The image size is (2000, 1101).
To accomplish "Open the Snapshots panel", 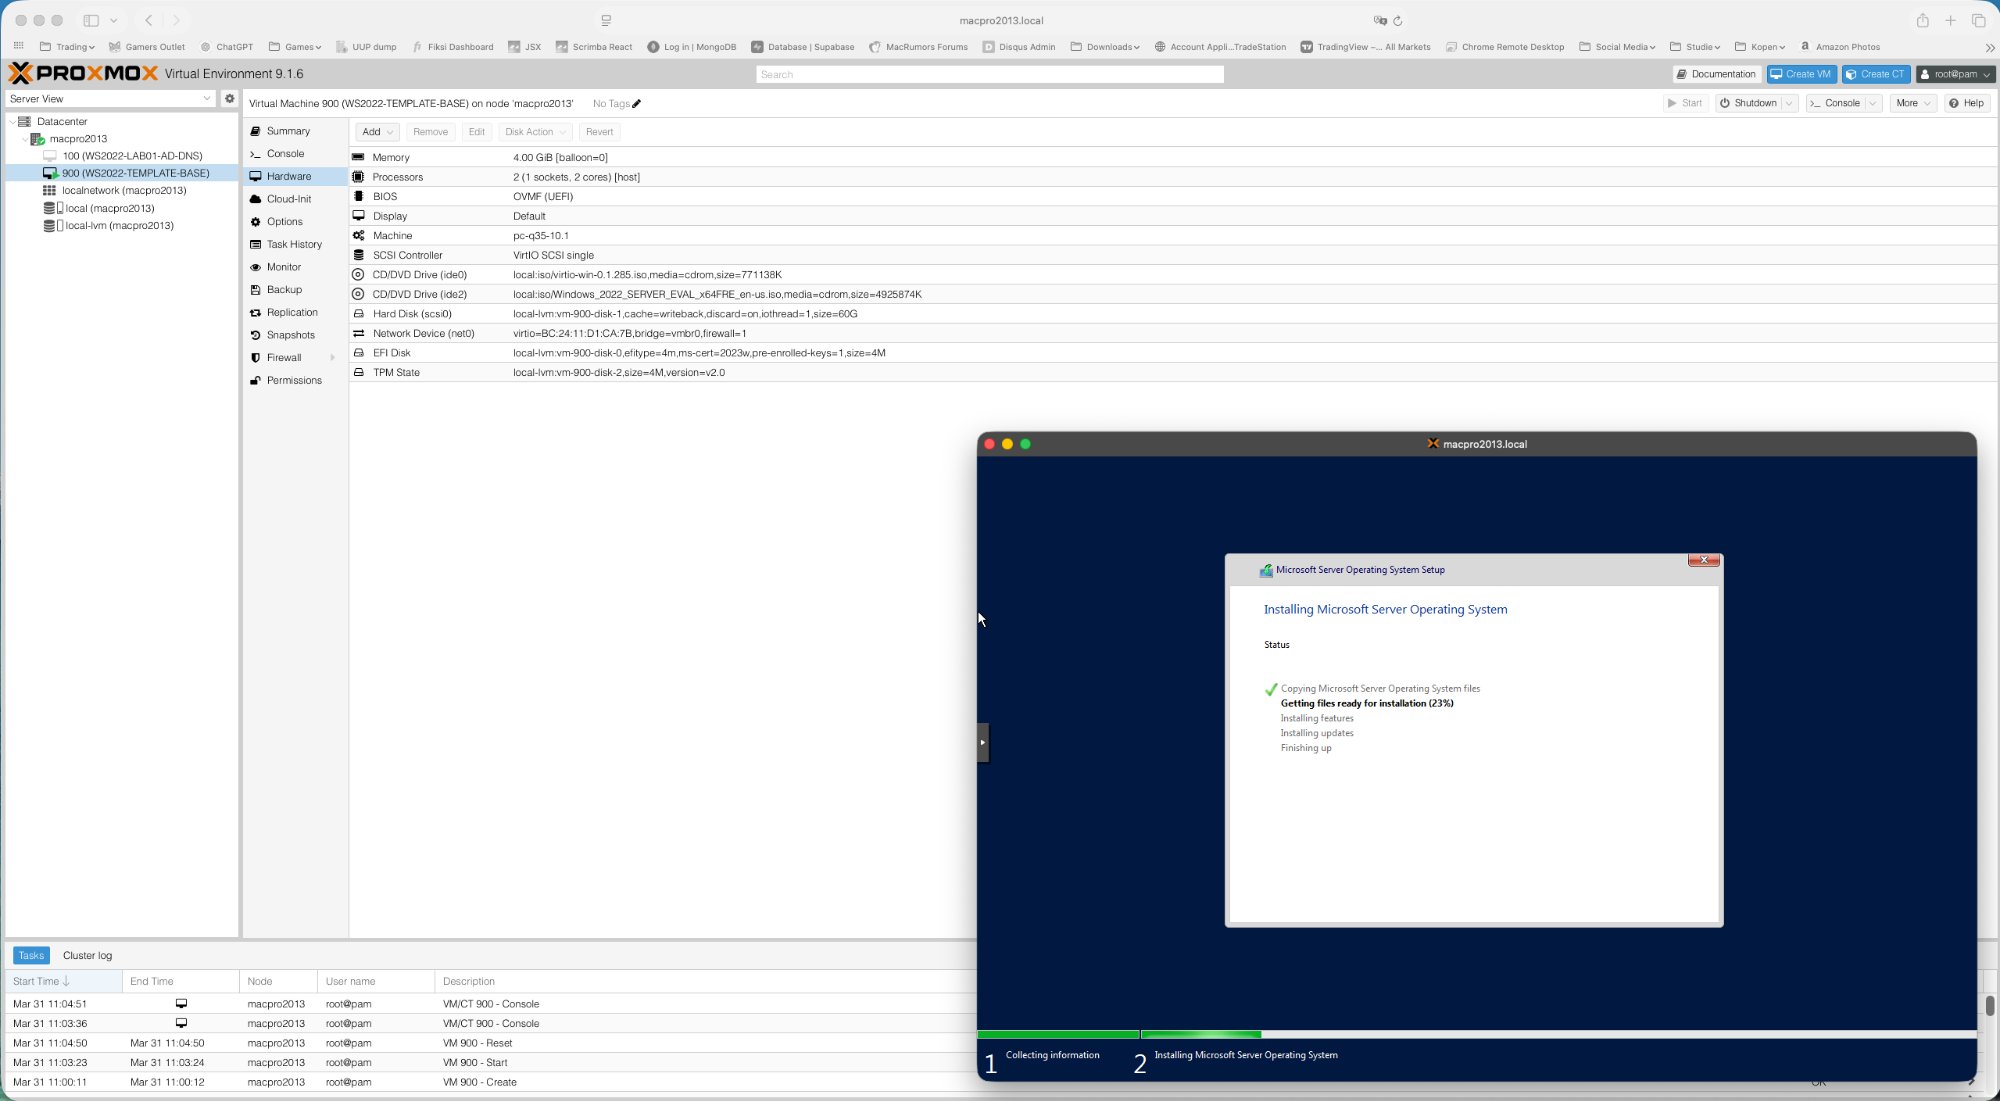I will coord(290,335).
